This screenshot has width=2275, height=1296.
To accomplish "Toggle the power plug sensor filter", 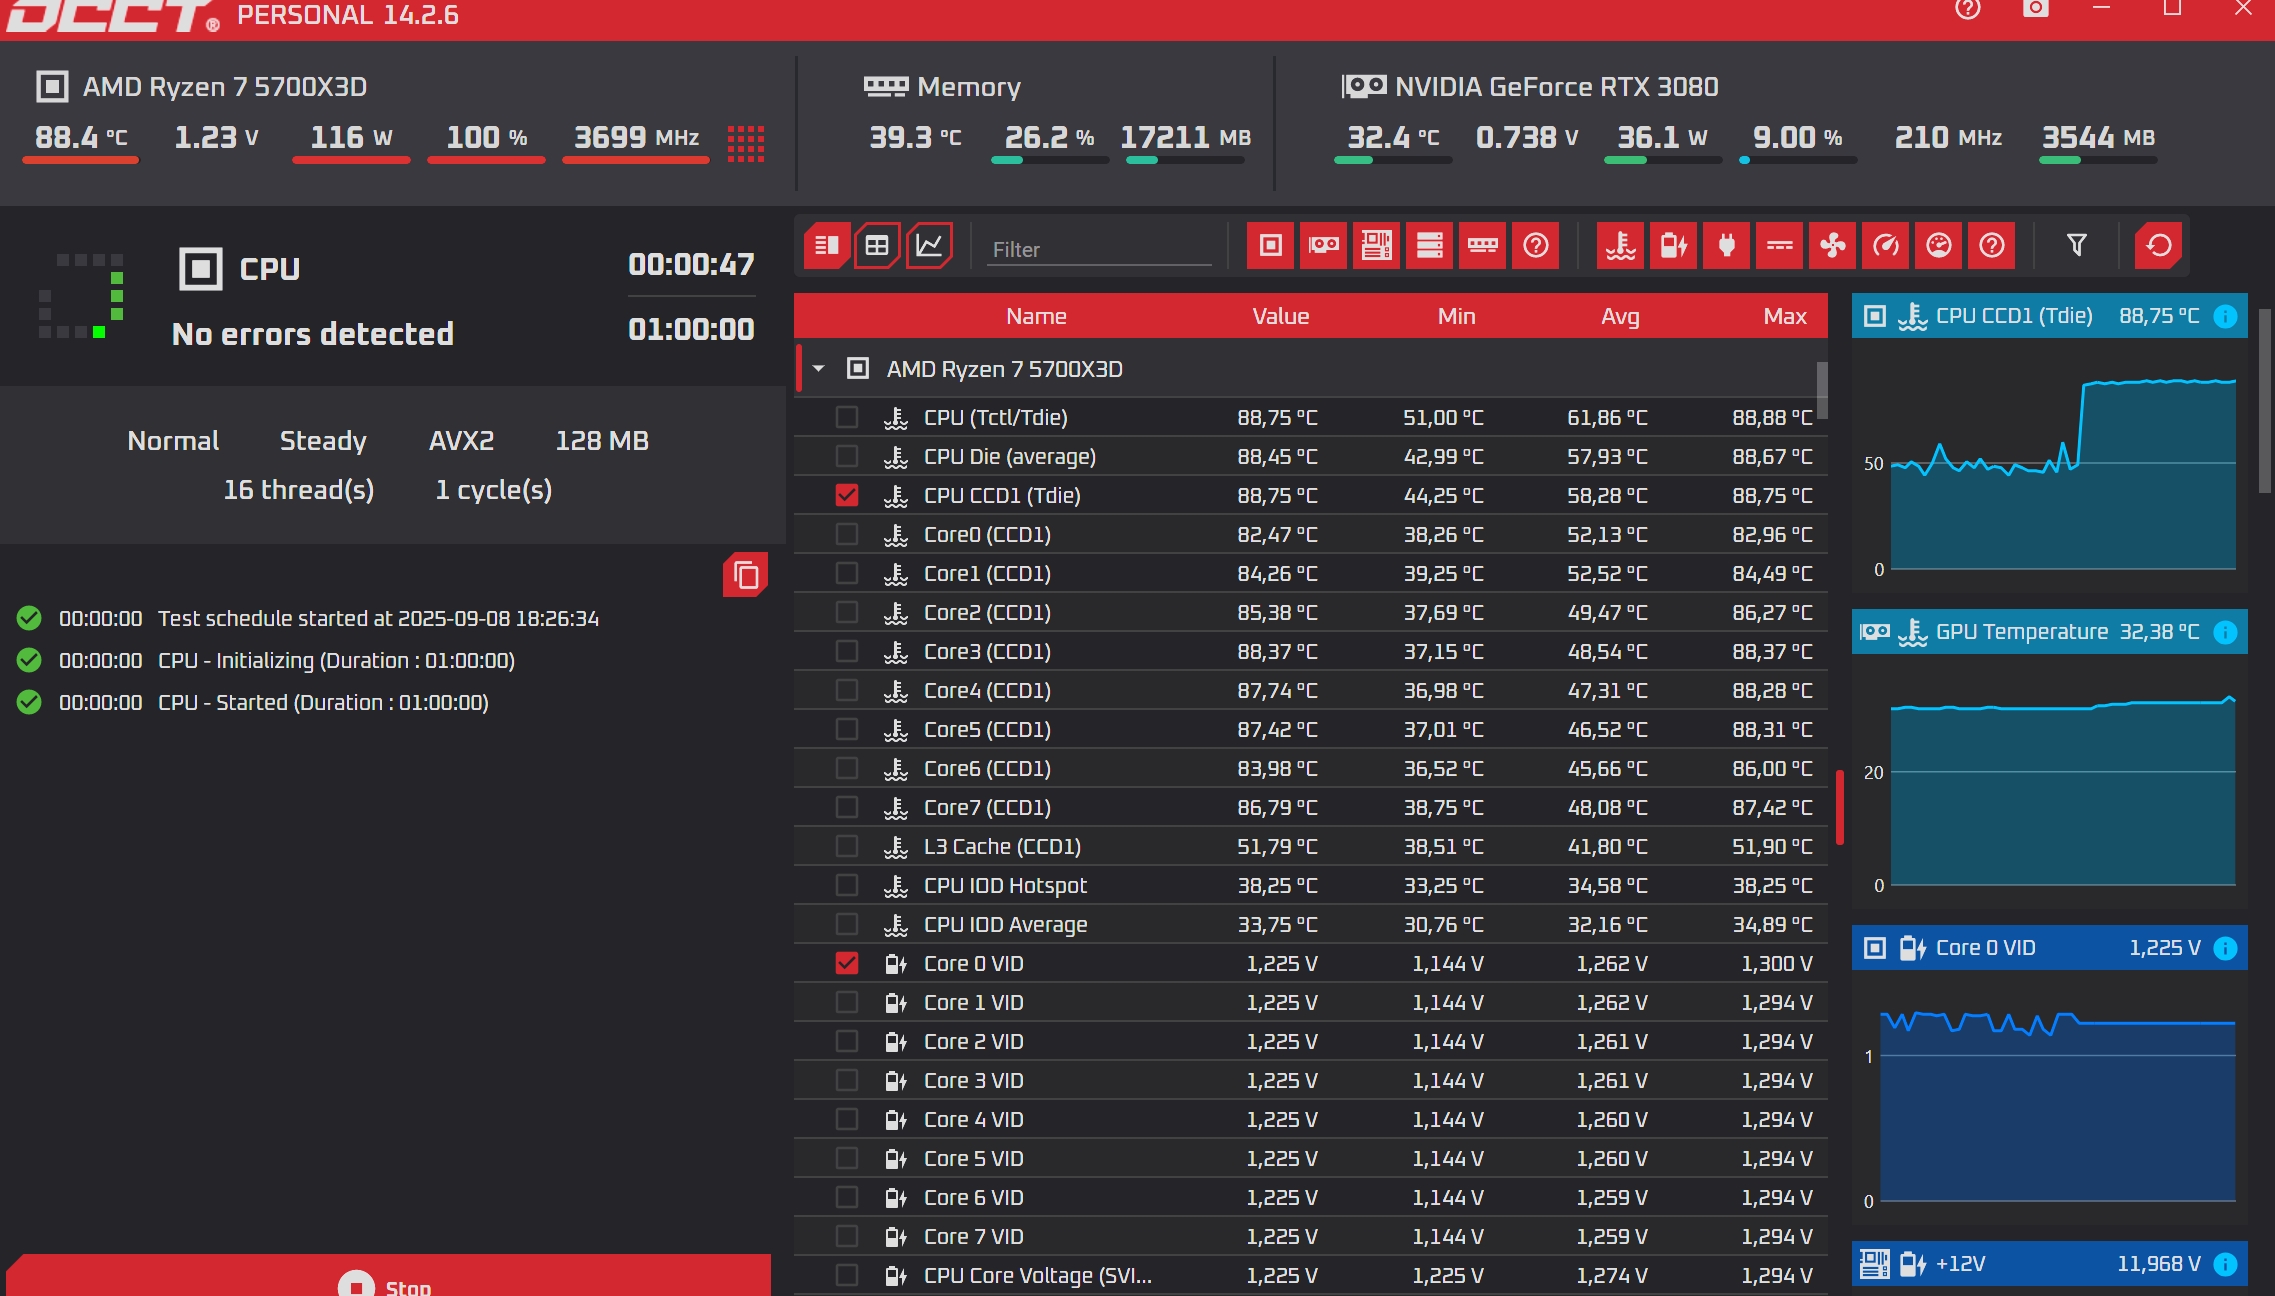I will [x=1726, y=246].
